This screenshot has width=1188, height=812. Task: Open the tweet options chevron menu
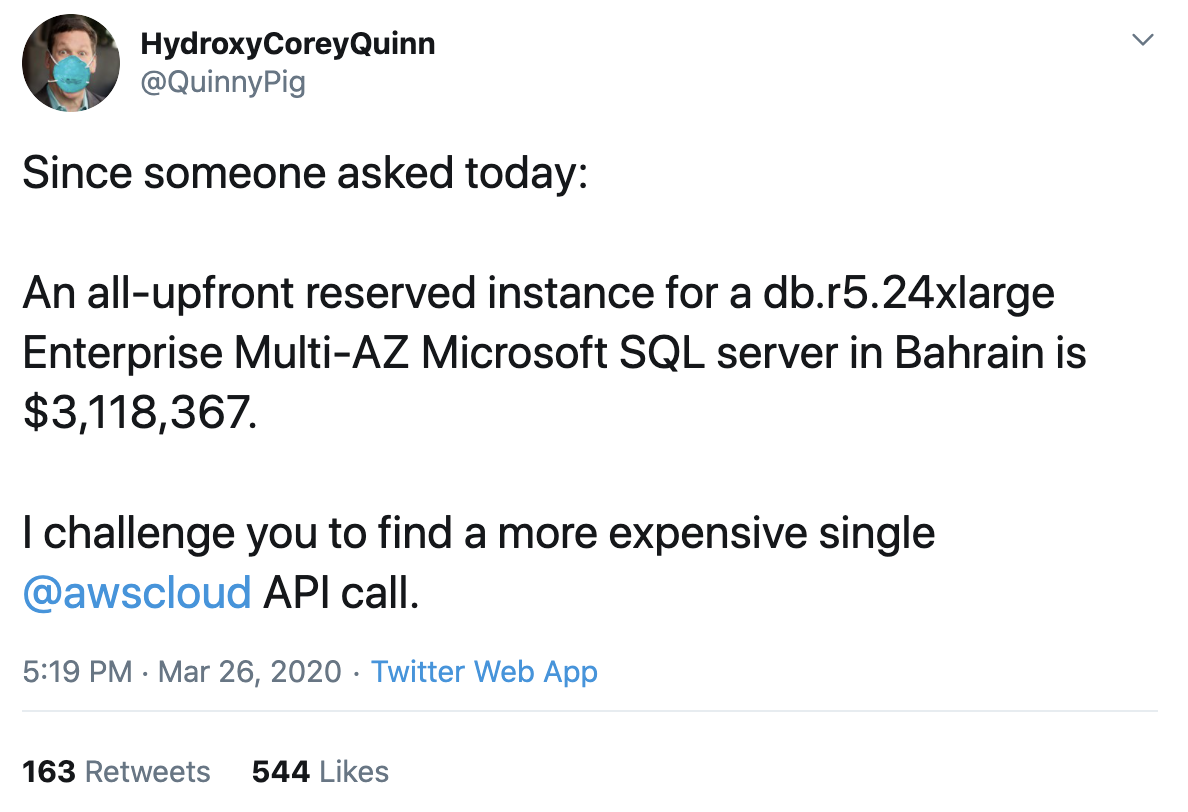[x=1142, y=39]
